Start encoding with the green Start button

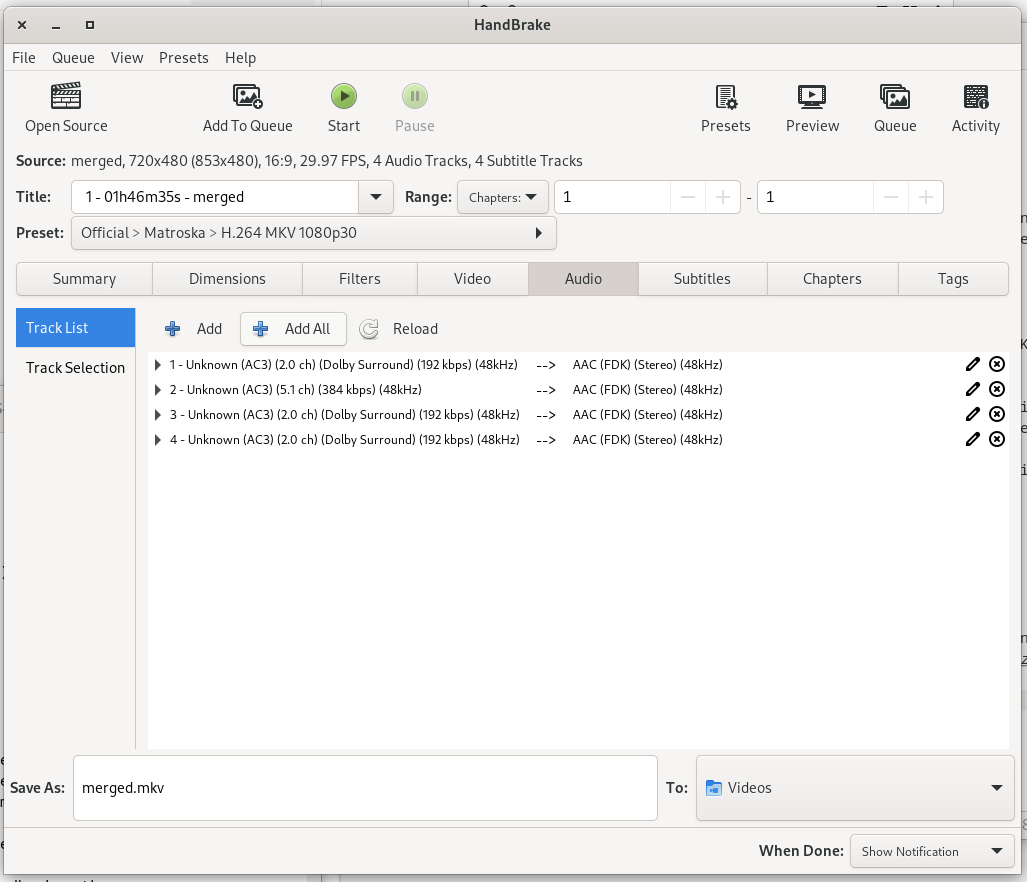click(343, 97)
